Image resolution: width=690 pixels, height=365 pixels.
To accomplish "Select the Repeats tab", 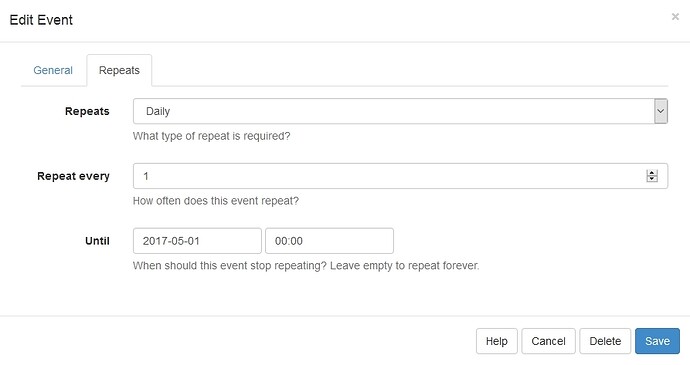I will pos(119,70).
